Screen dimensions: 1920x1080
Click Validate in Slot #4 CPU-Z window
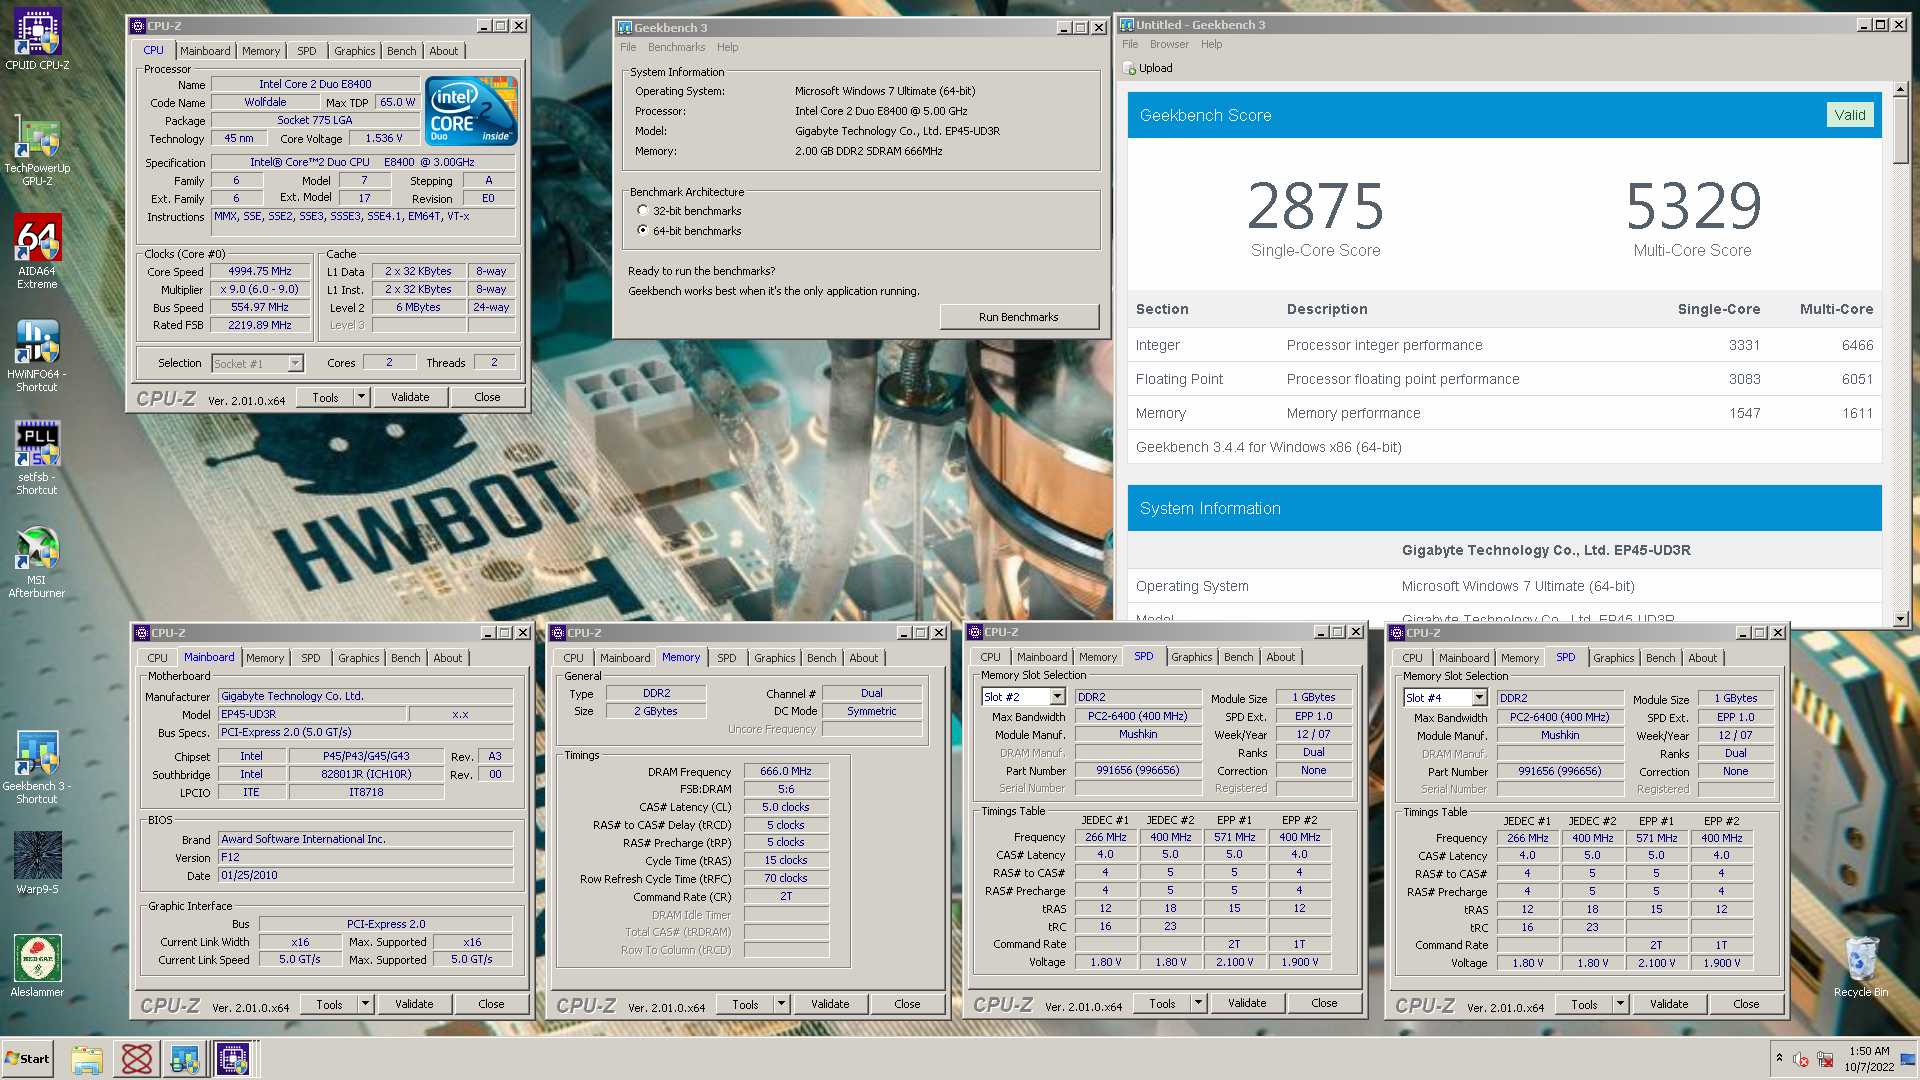[x=1669, y=1004]
